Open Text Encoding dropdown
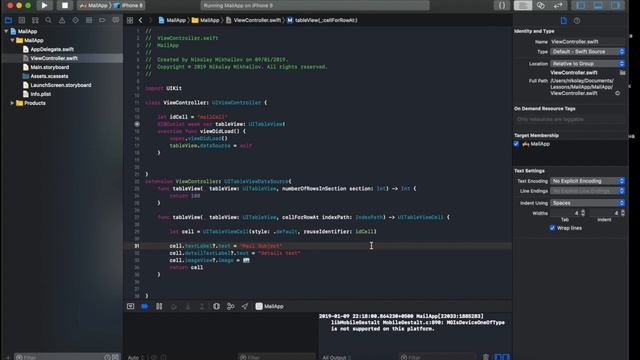640x360 pixels. click(x=587, y=181)
